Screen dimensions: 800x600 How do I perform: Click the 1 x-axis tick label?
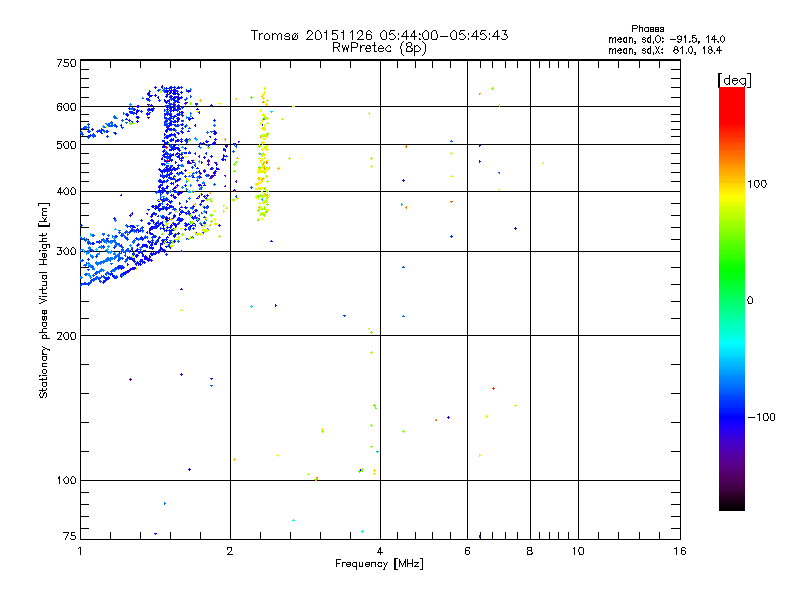pyautogui.click(x=80, y=551)
